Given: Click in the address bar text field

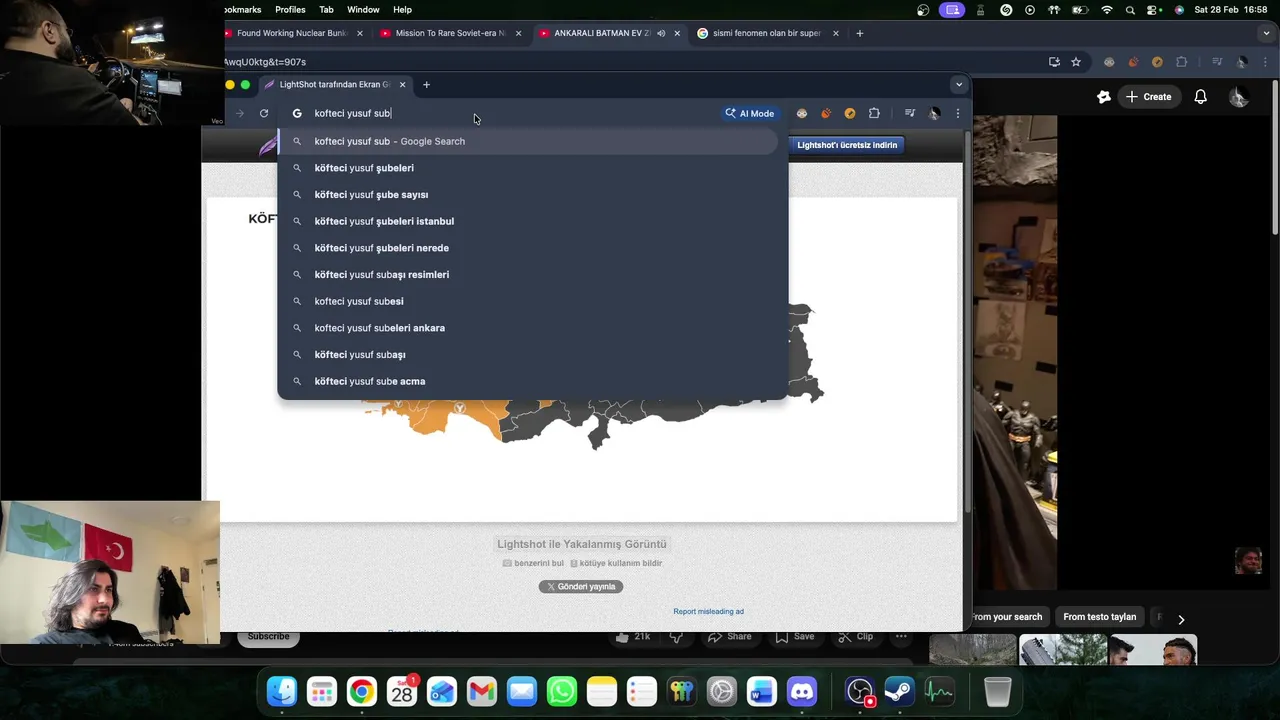Looking at the screenshot, I should [510, 113].
